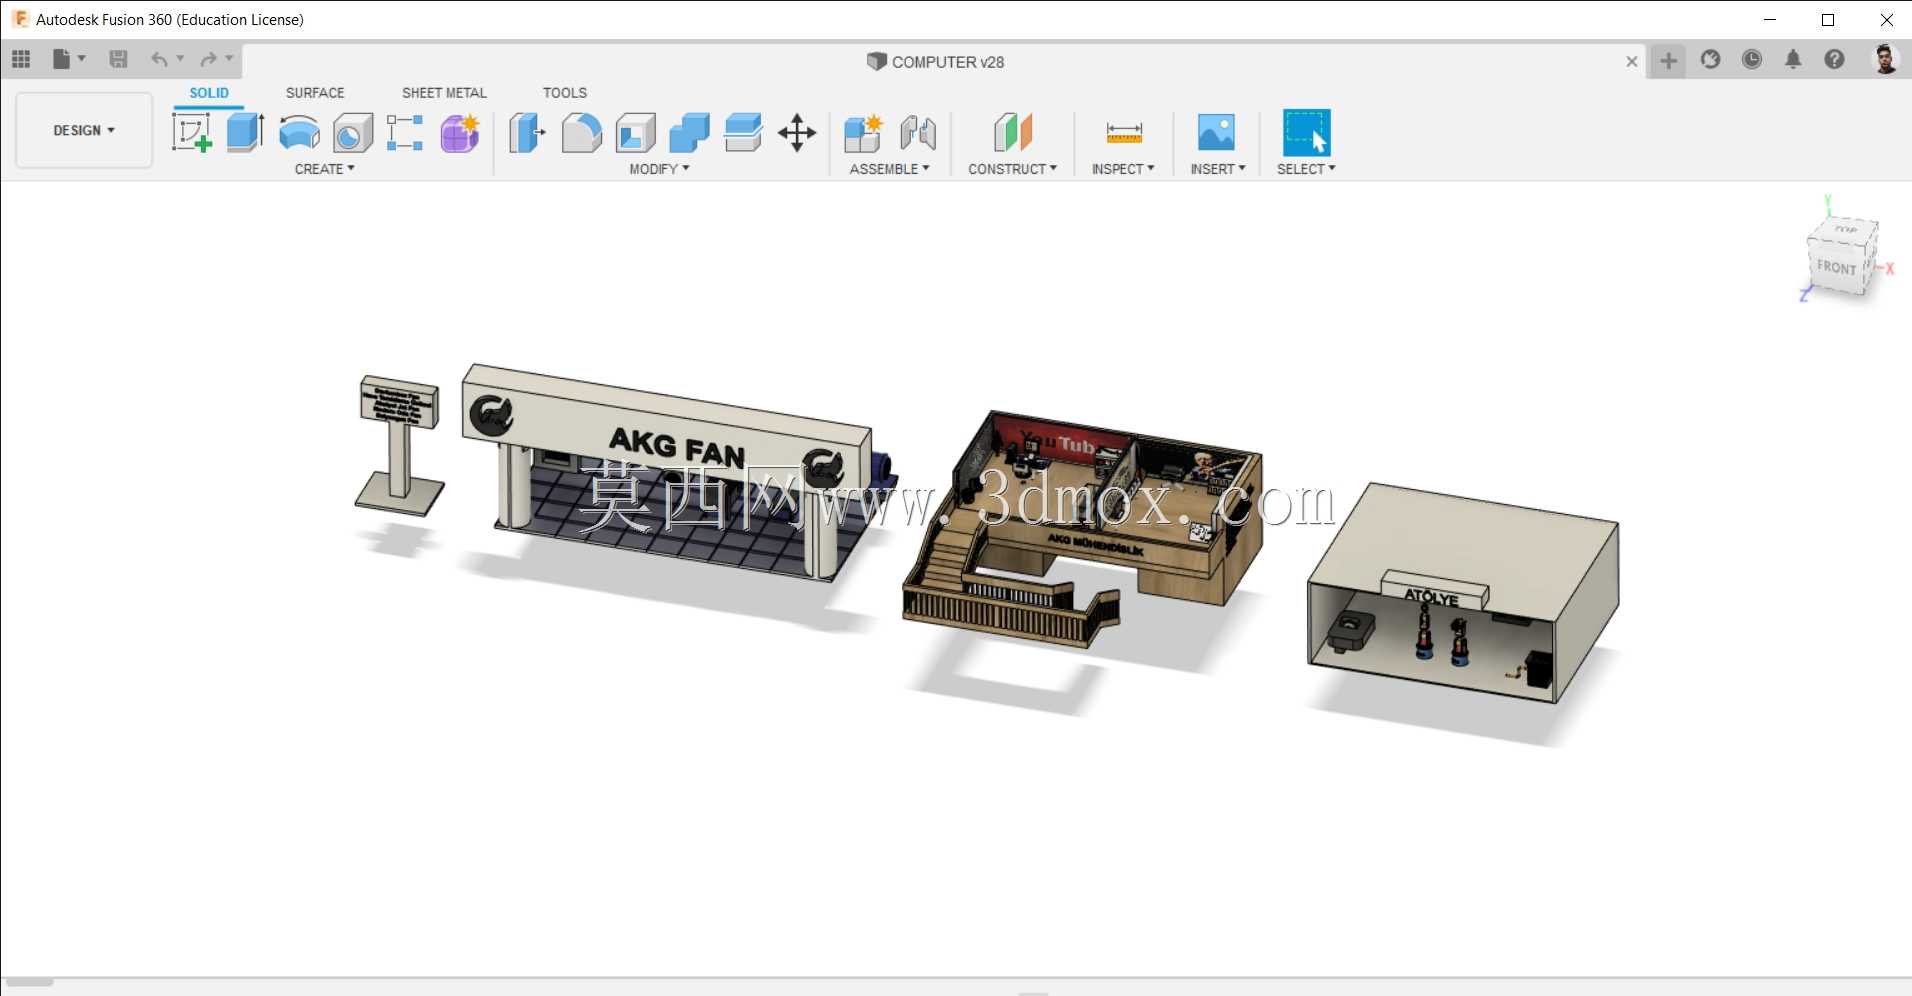Screen dimensions: 1912x996
Task: Select the Press Pull tool
Action: tap(527, 133)
